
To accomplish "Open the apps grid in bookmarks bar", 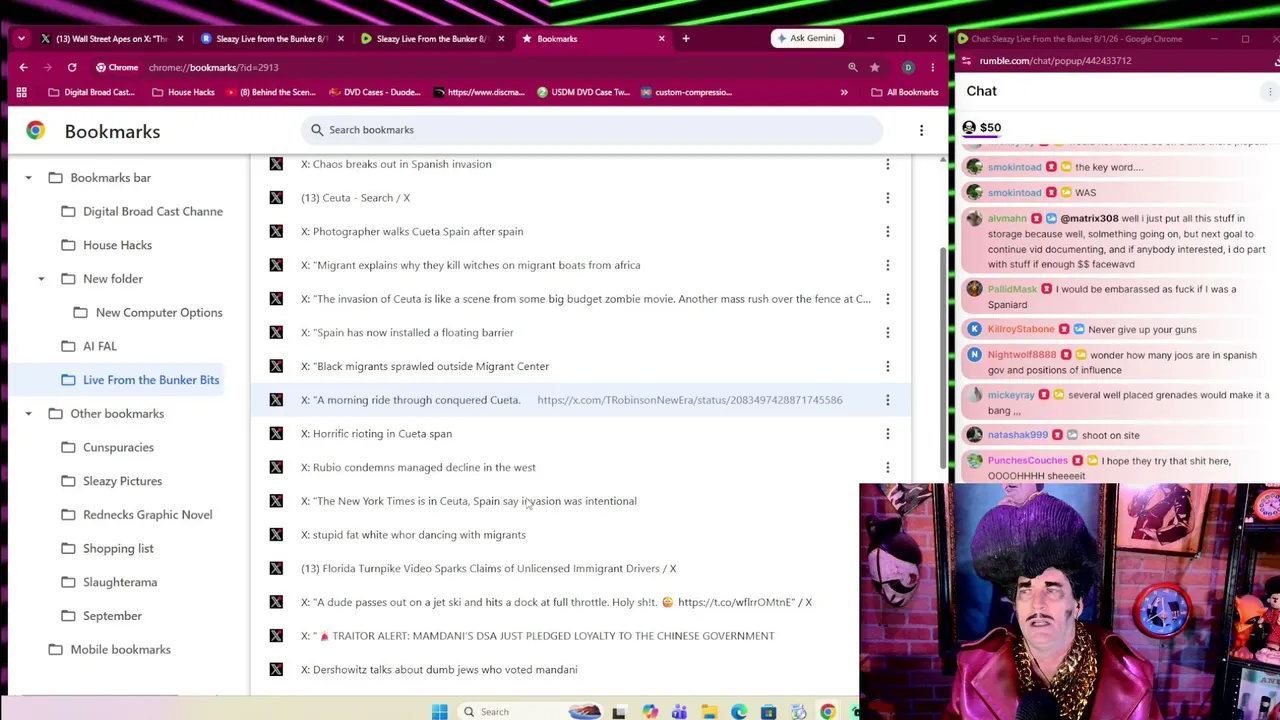I will coord(21,92).
